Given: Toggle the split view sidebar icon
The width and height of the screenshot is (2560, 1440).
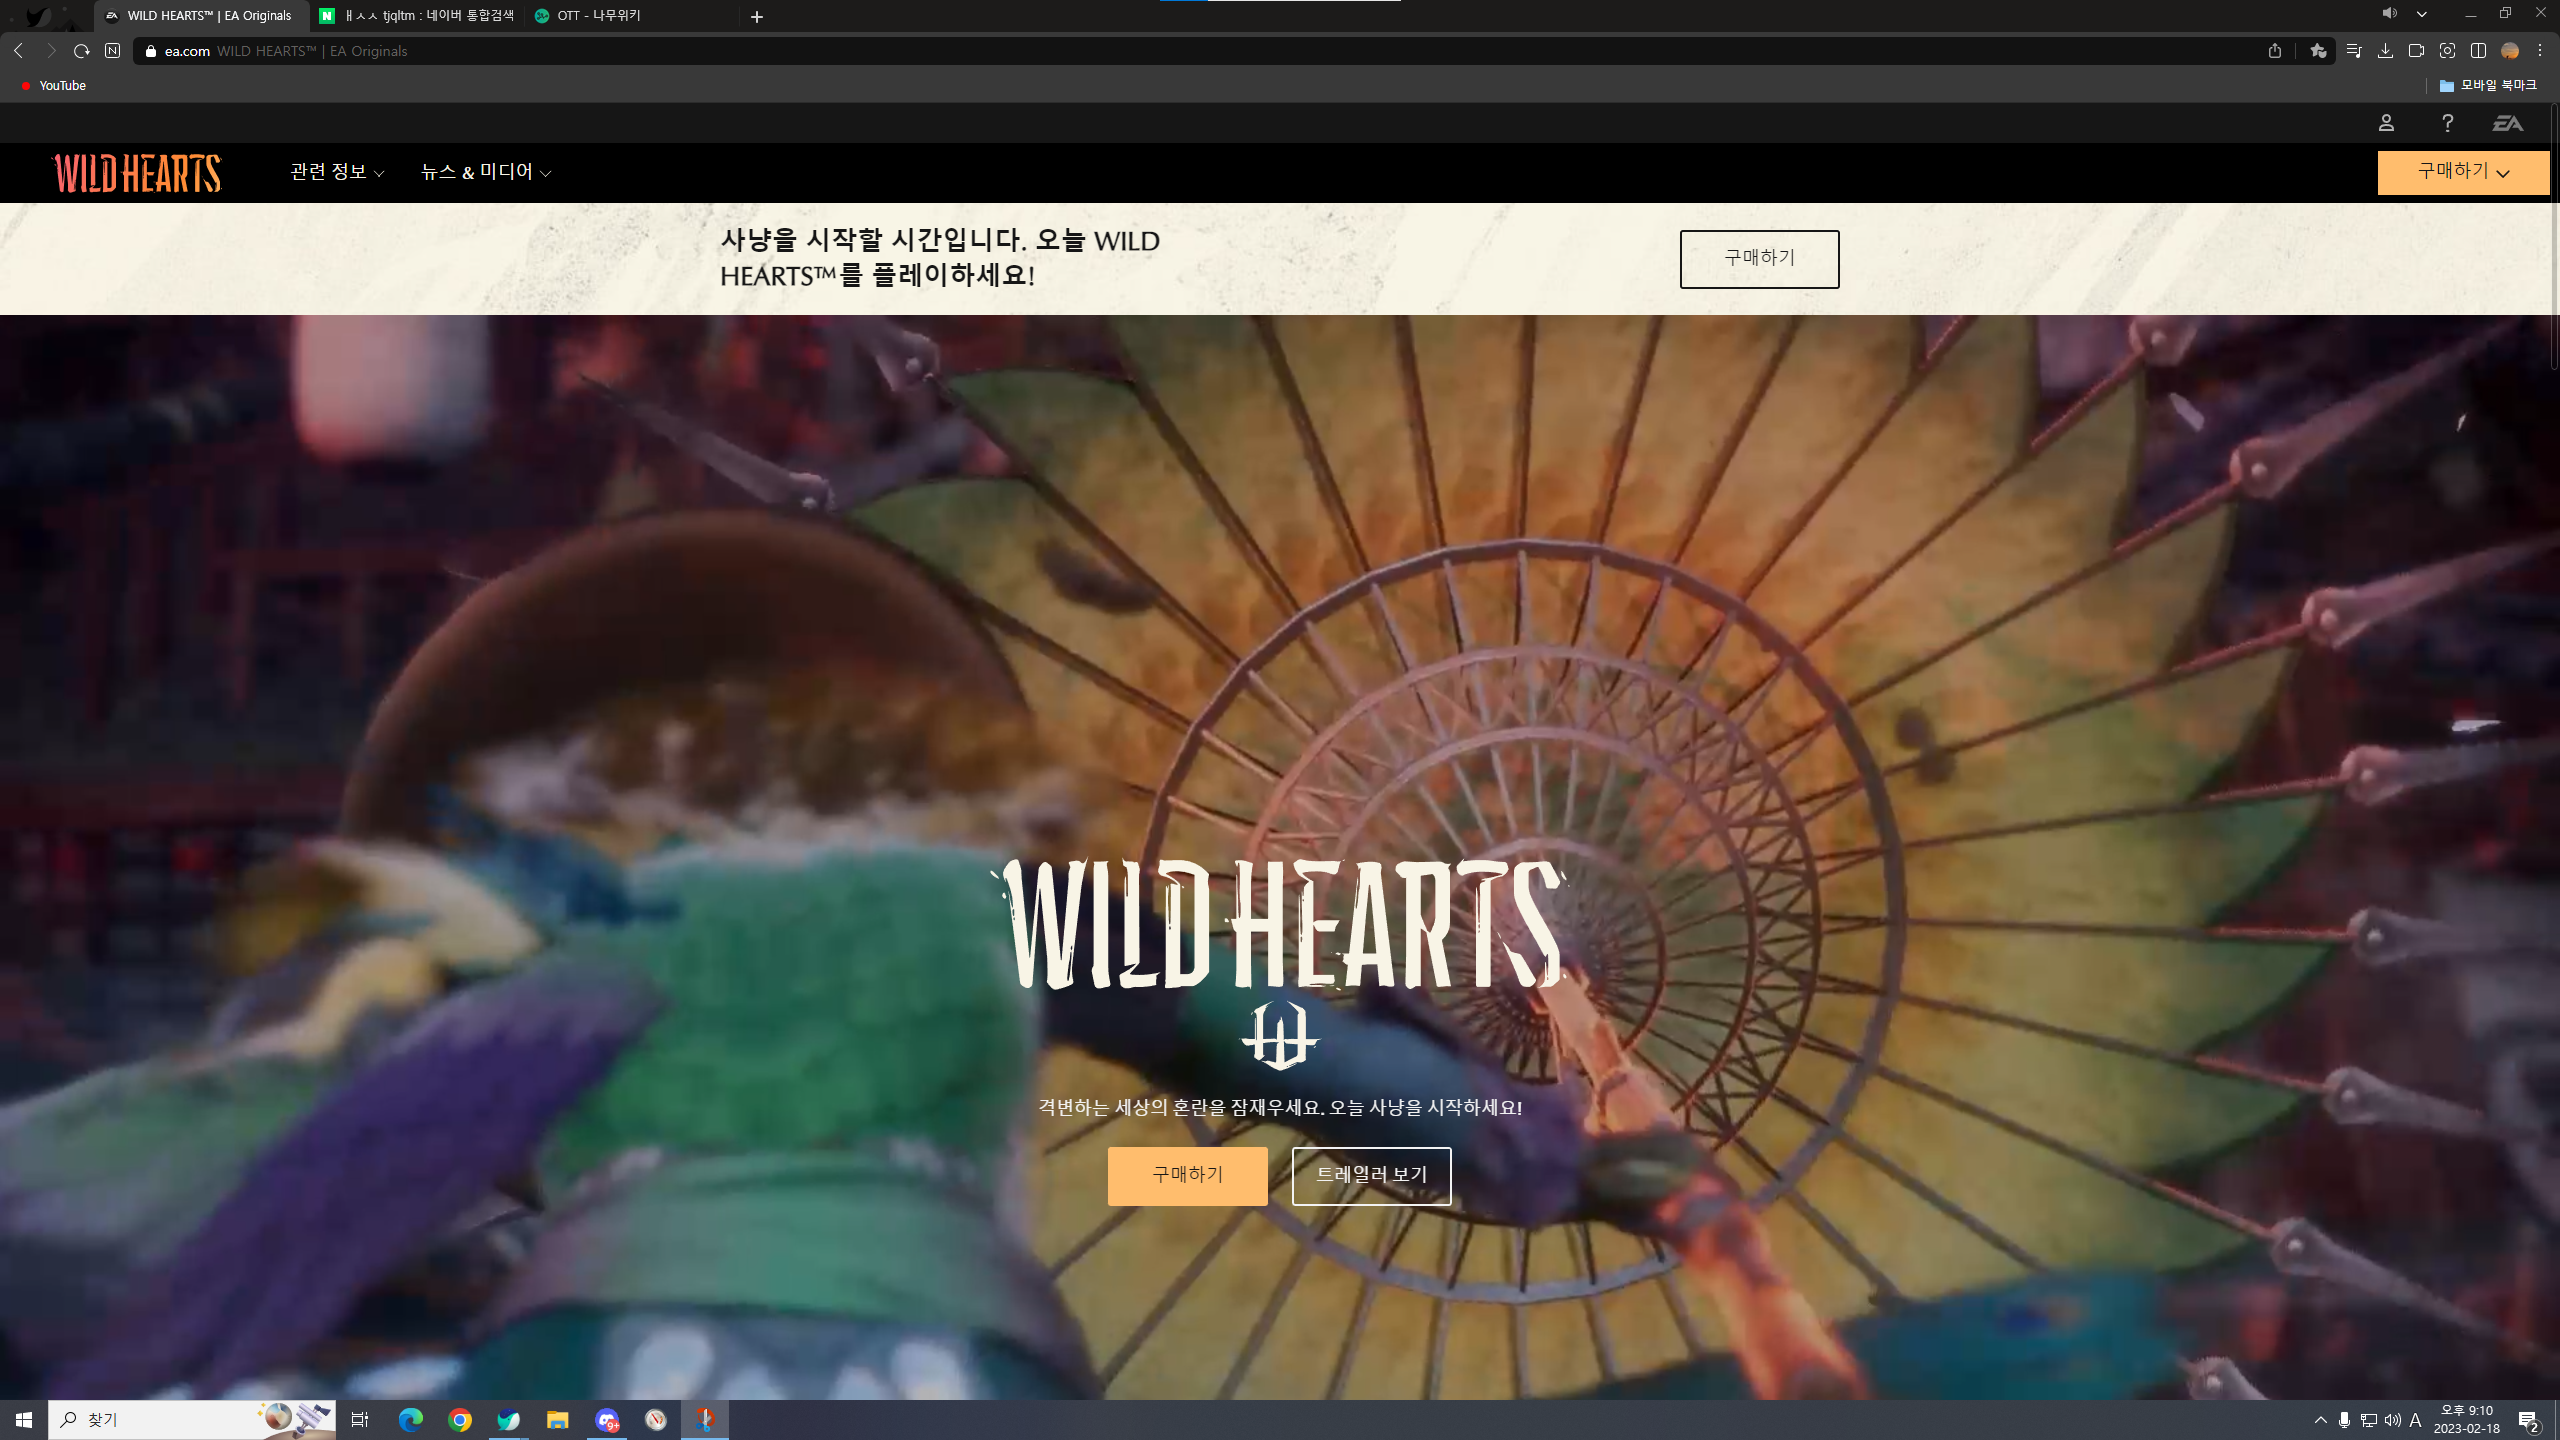Looking at the screenshot, I should pos(2478,51).
